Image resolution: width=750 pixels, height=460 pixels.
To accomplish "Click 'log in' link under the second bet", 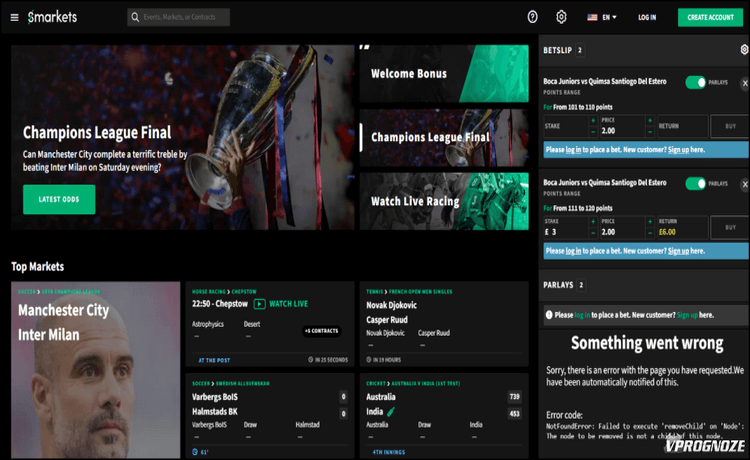I will pyautogui.click(x=573, y=251).
